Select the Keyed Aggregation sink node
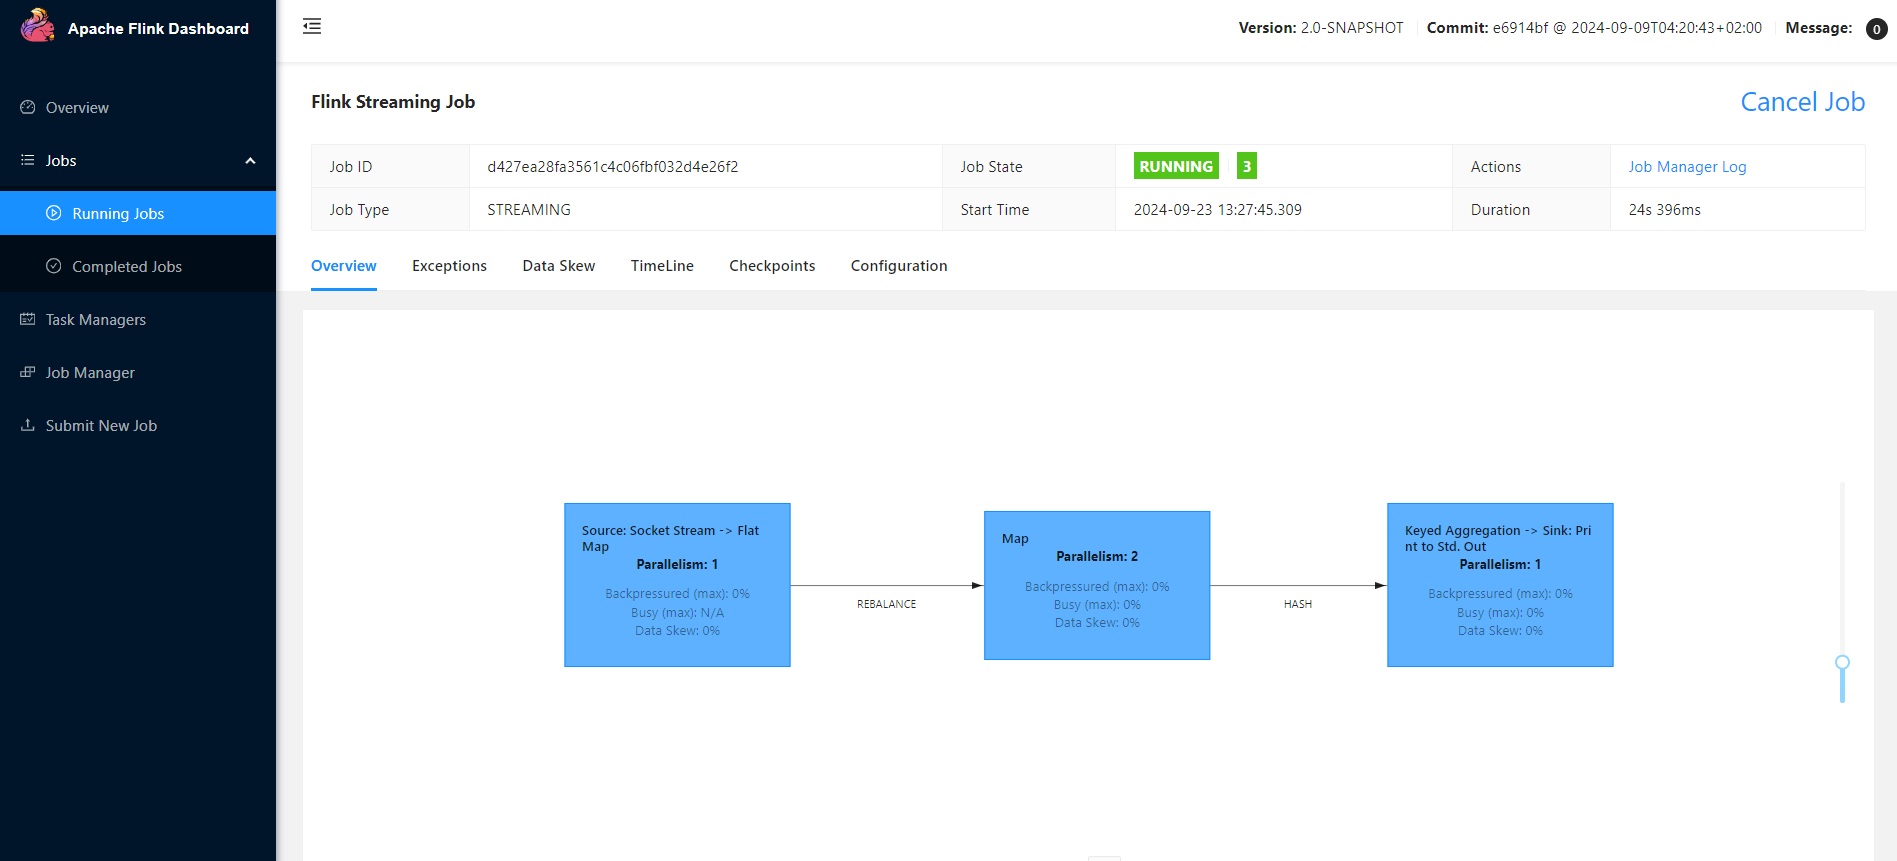Screen dimensions: 1897x861 pyautogui.click(x=1500, y=585)
